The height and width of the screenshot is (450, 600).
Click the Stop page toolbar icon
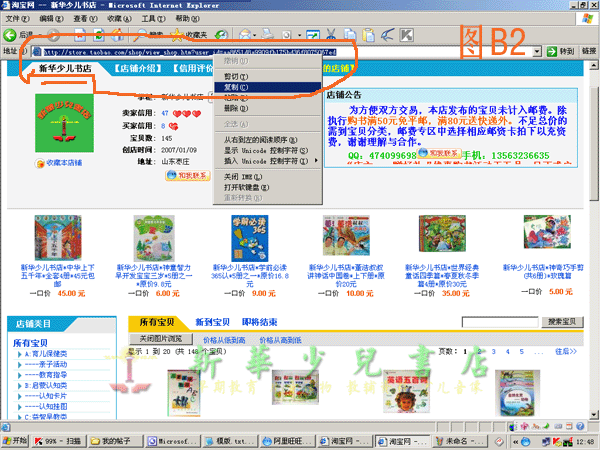(80, 35)
